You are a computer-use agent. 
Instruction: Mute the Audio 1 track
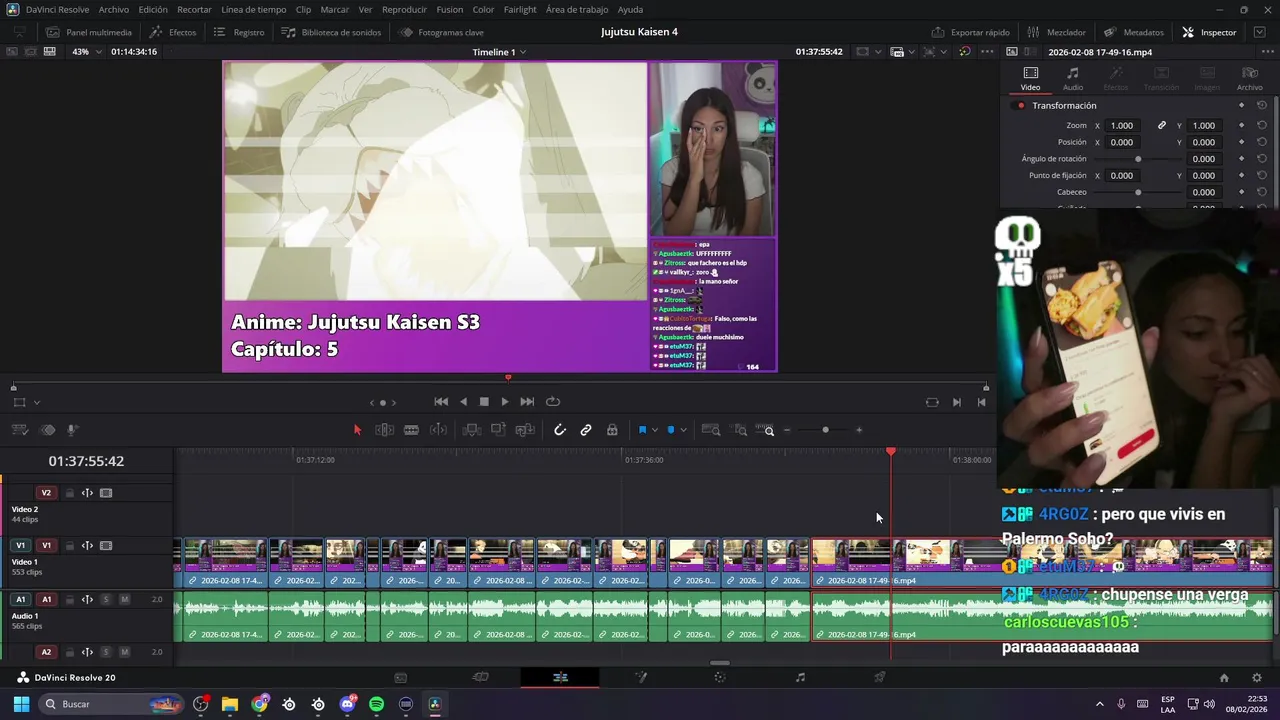point(124,599)
